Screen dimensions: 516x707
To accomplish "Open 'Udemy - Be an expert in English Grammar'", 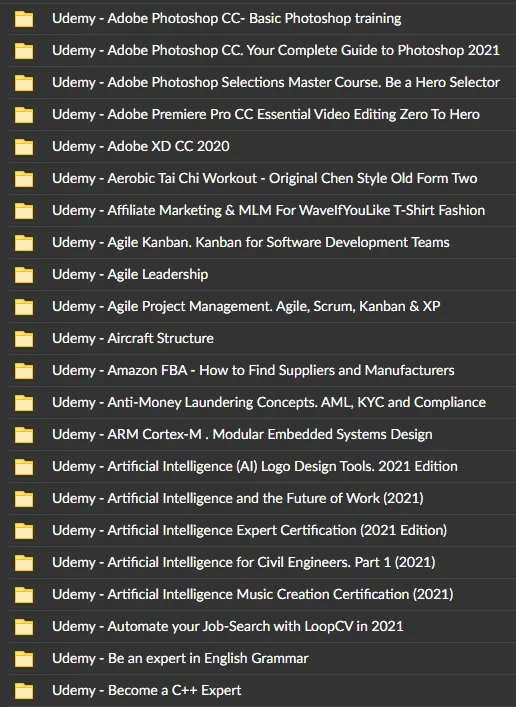I will click(180, 658).
